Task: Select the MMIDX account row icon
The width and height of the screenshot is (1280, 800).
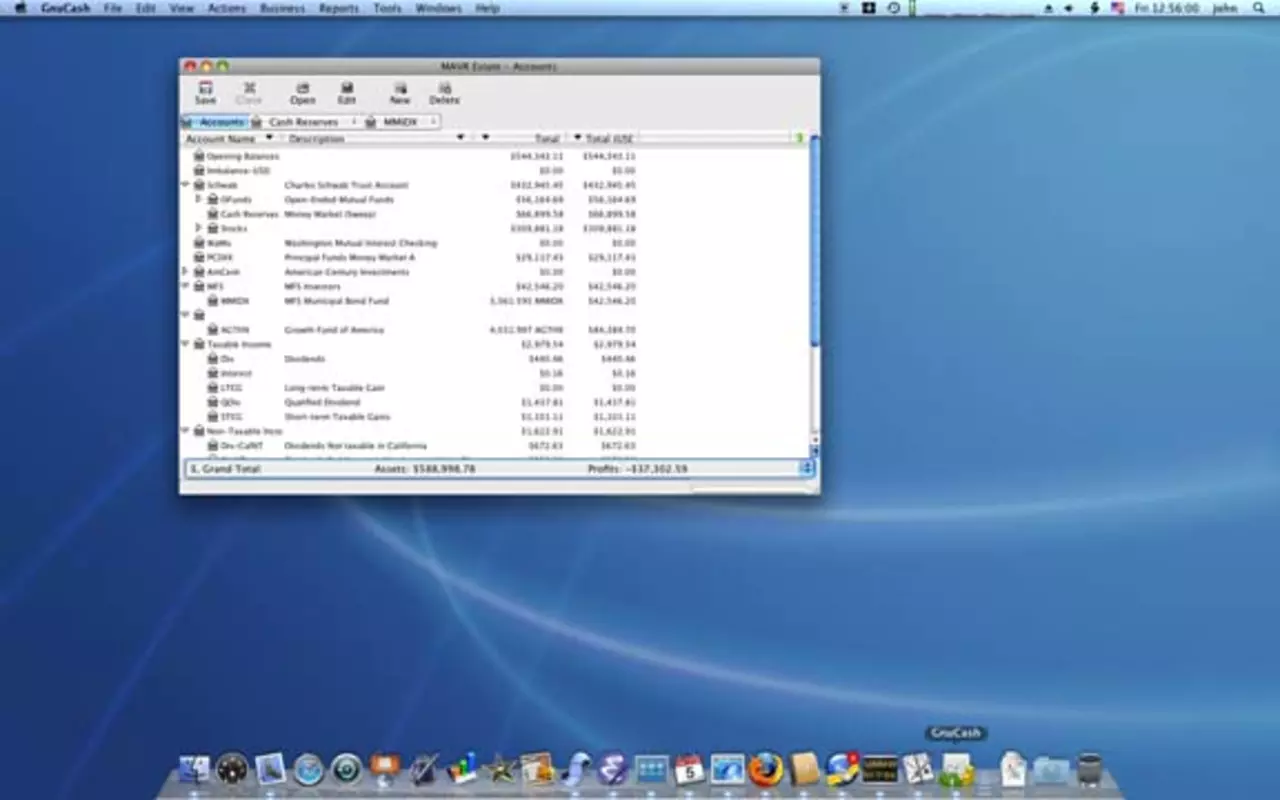Action: [213, 300]
